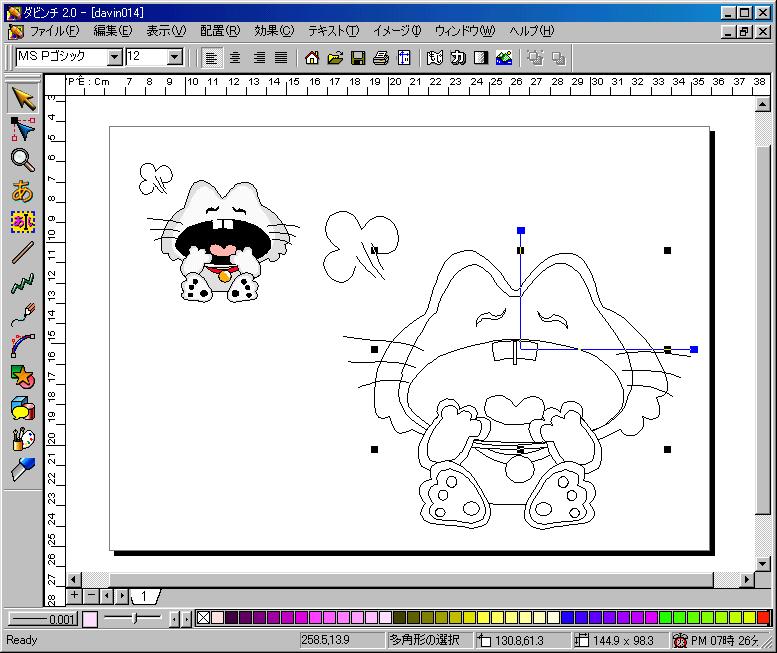This screenshot has width=777, height=653.
Task: Click the grayed group objects icon
Action: (535, 58)
